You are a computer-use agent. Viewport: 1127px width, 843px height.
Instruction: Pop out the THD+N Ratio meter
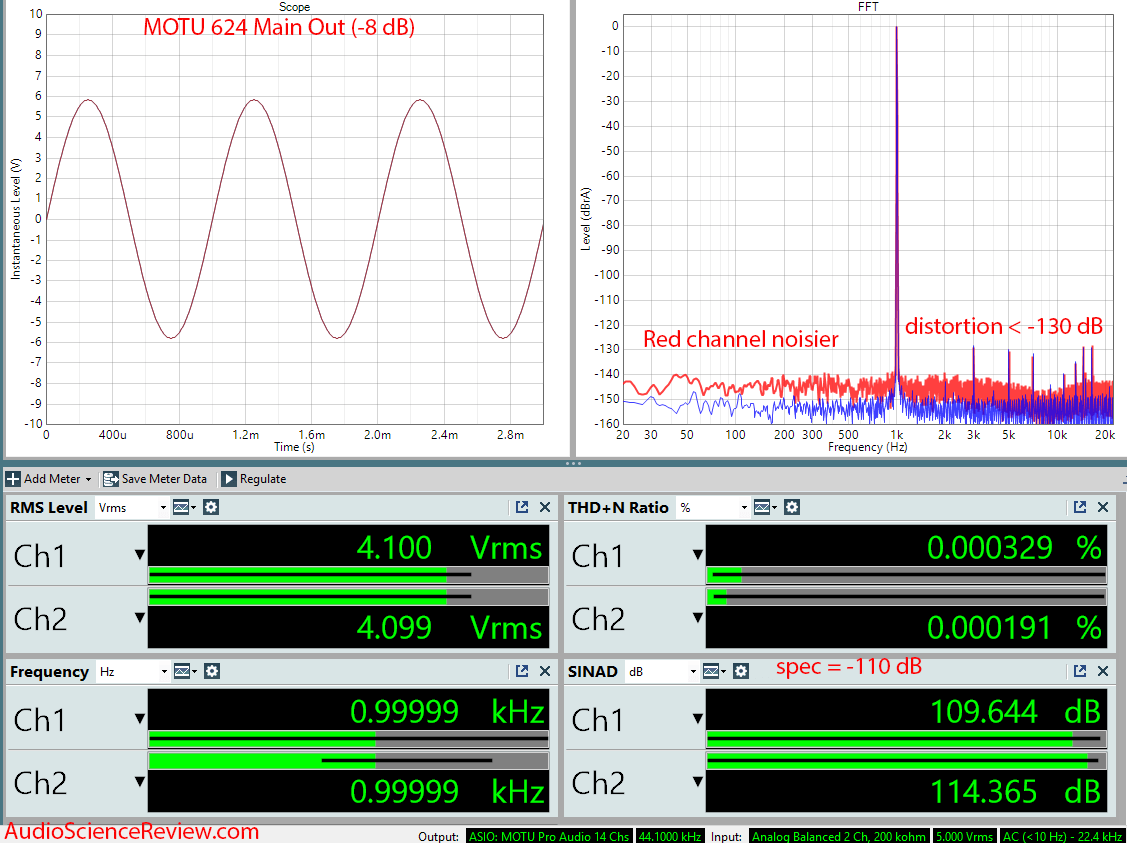(1080, 507)
